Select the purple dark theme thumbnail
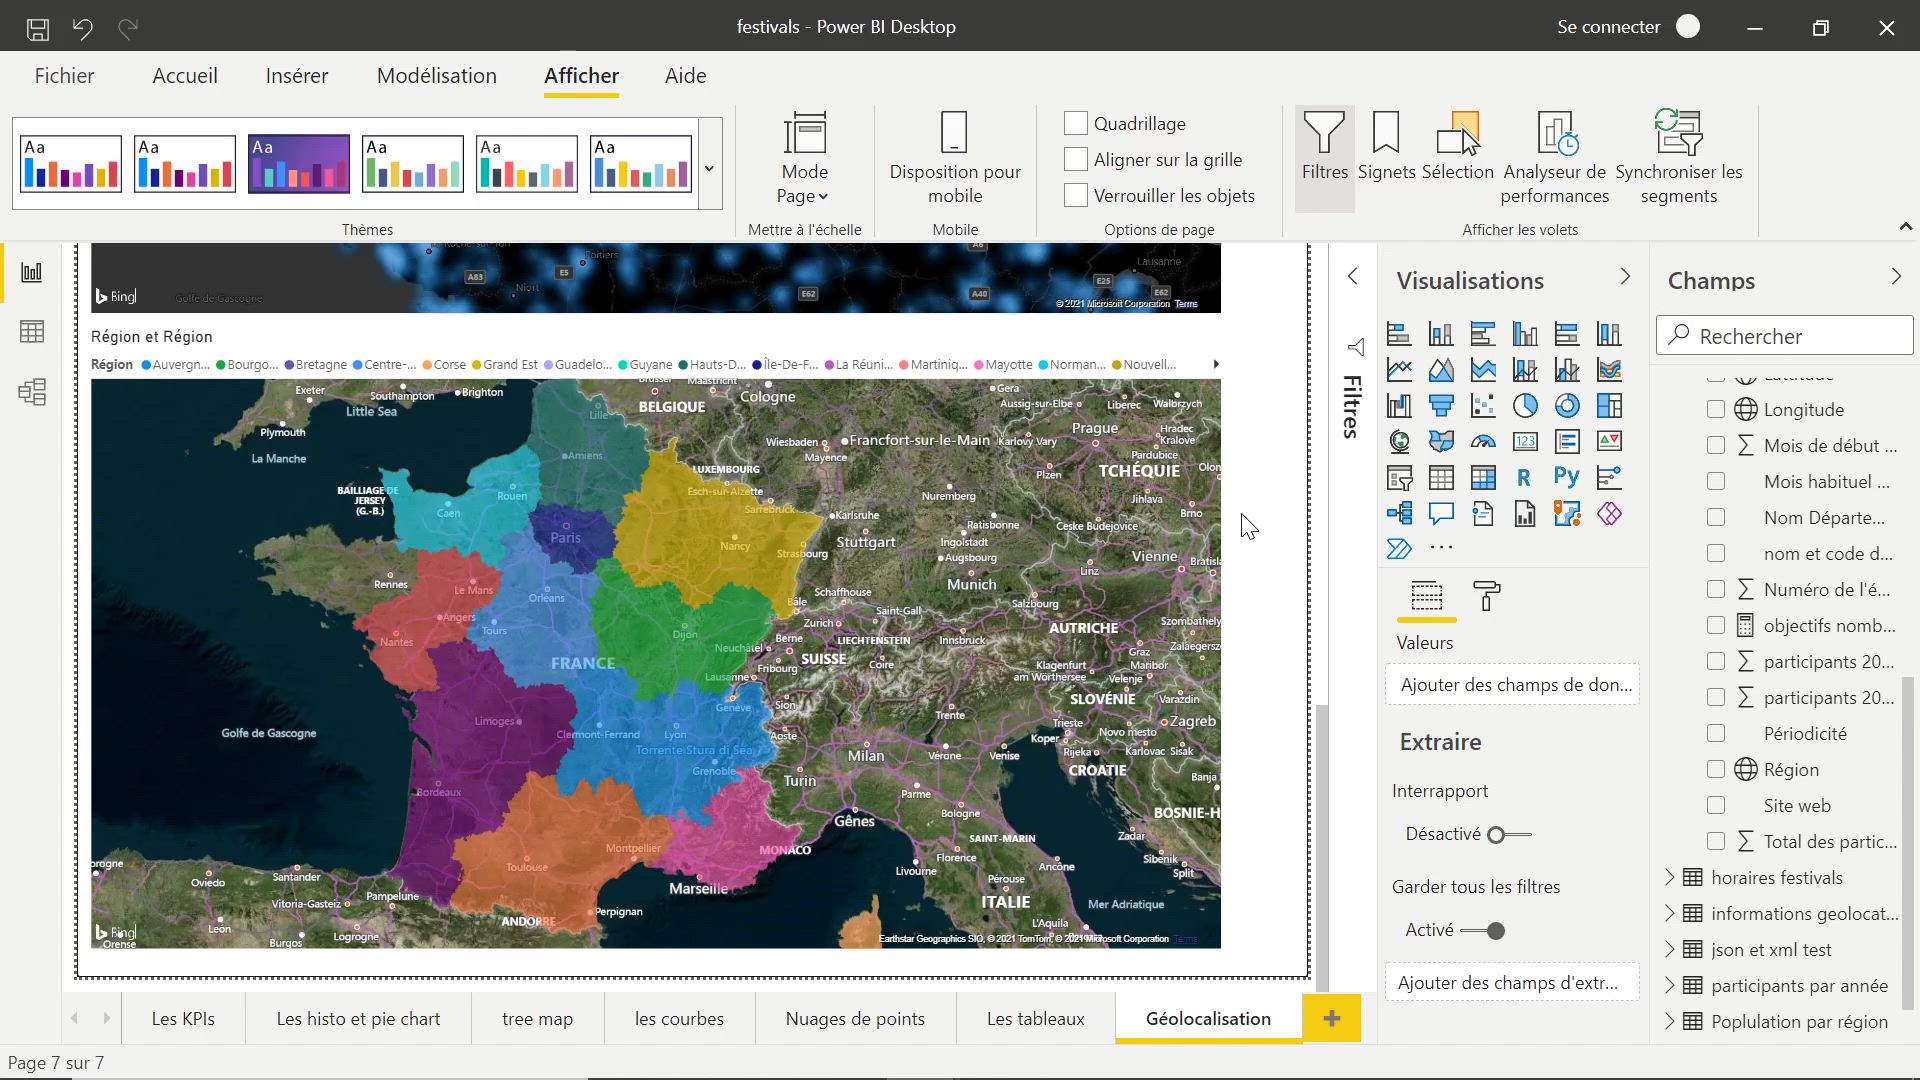Viewport: 1920px width, 1080px height. tap(299, 163)
